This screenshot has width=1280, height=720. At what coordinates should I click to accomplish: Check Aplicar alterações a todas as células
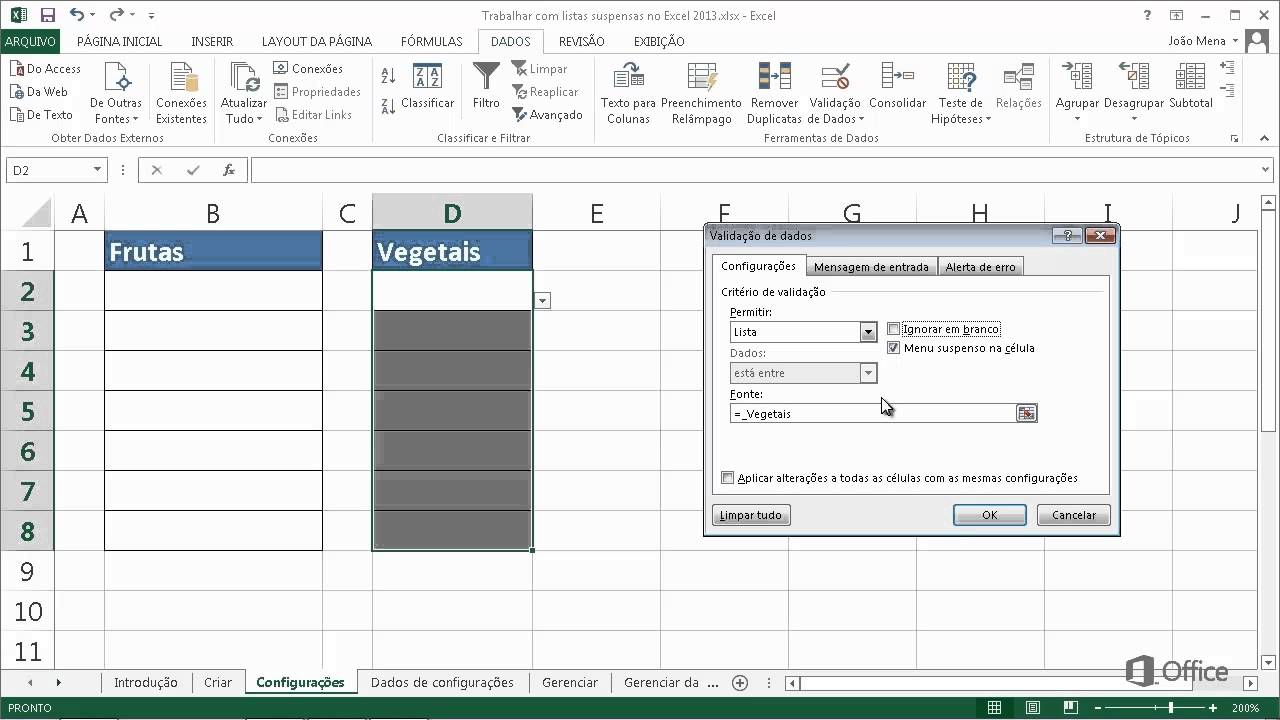click(728, 478)
